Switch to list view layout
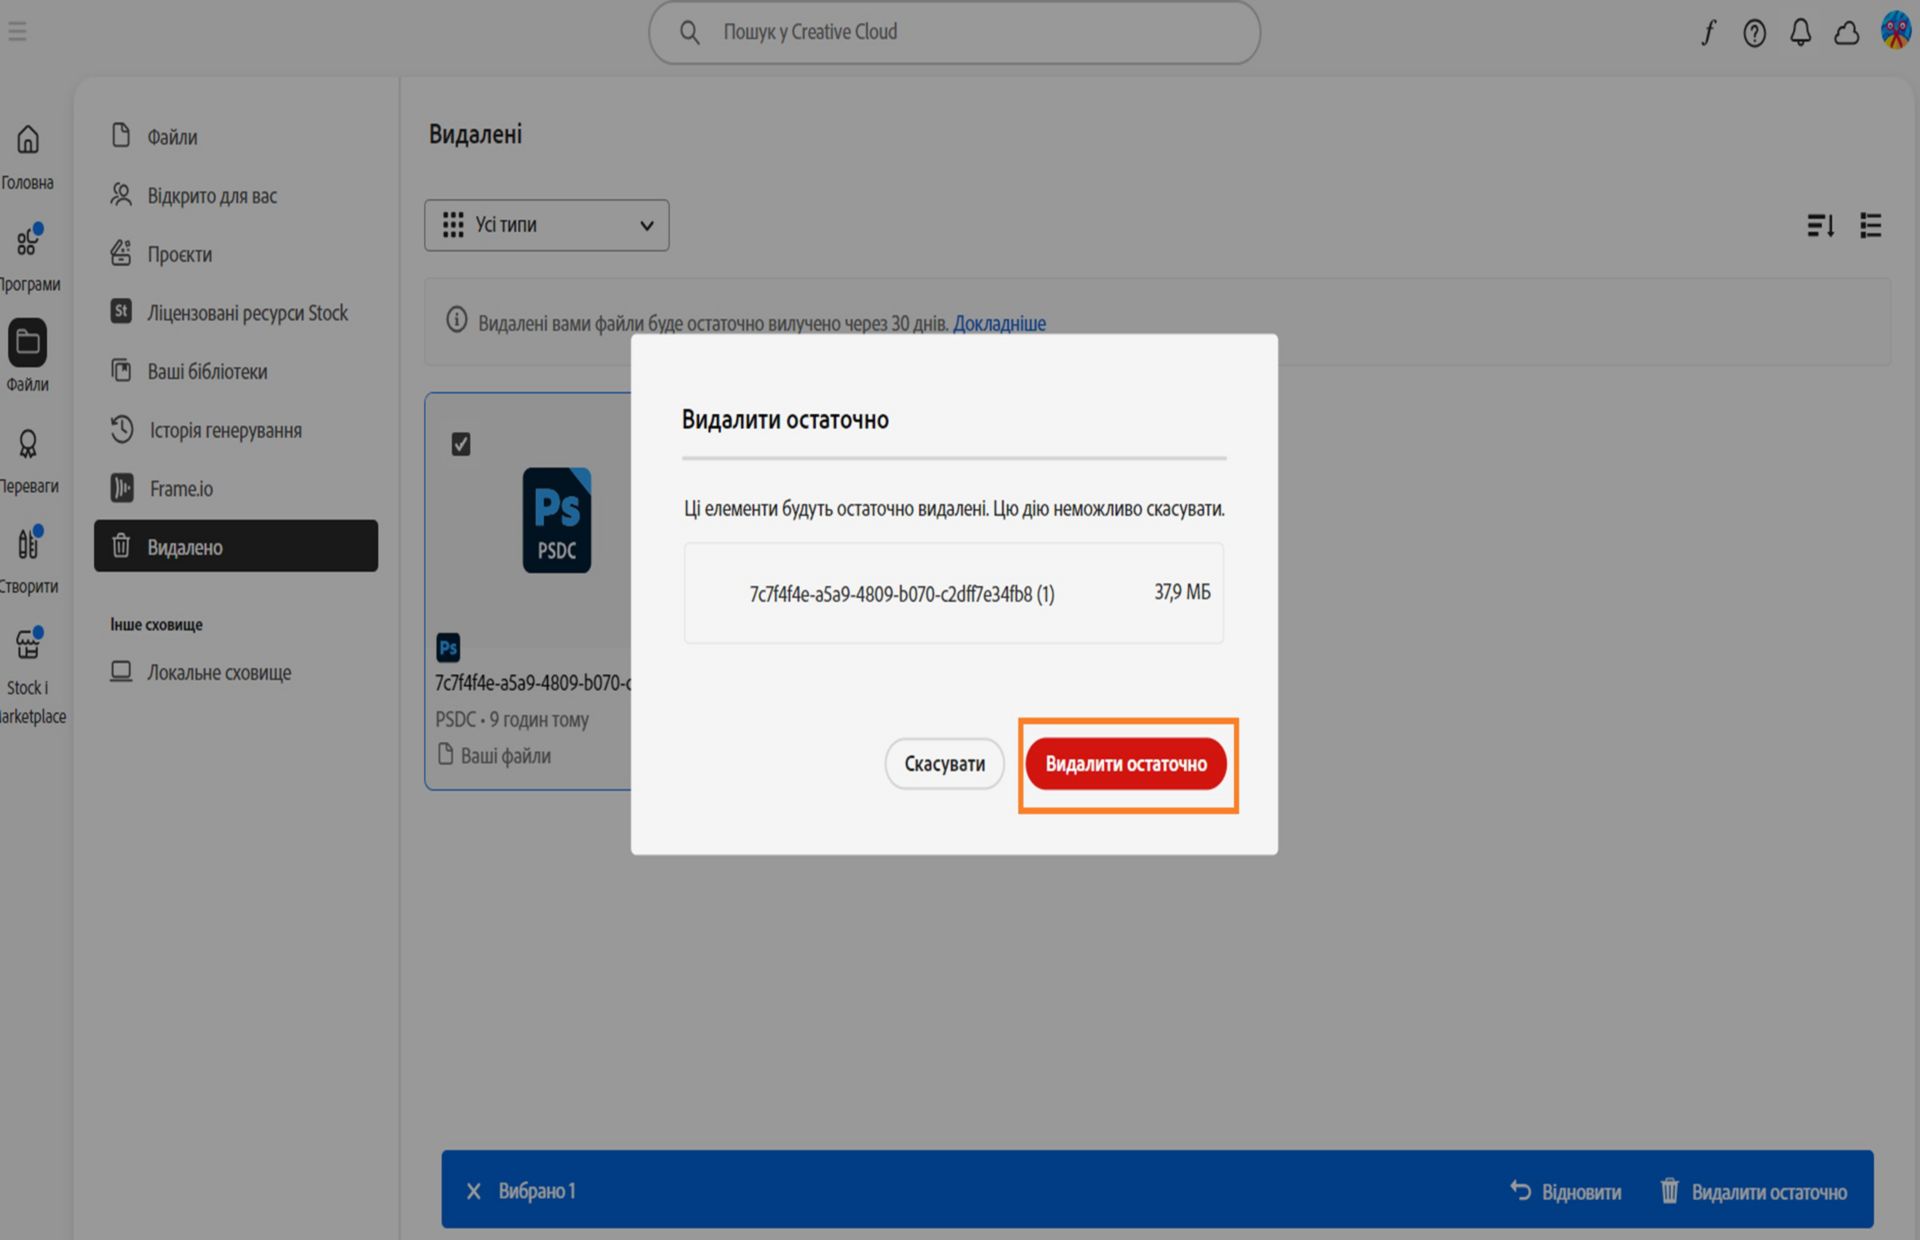This screenshot has width=1920, height=1240. 1870,226
